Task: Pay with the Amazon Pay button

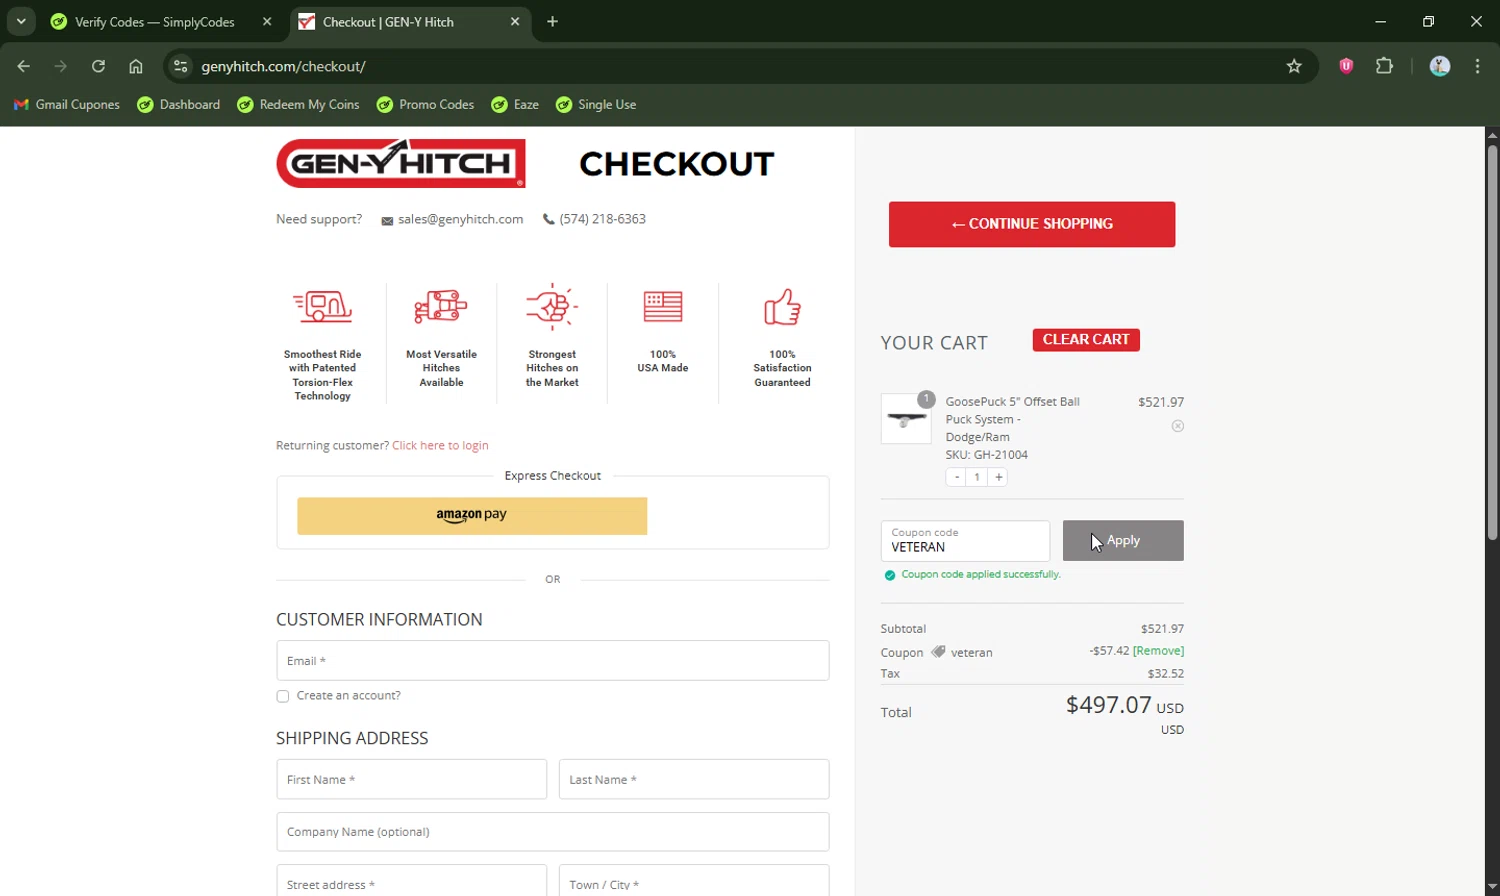Action: point(472,516)
